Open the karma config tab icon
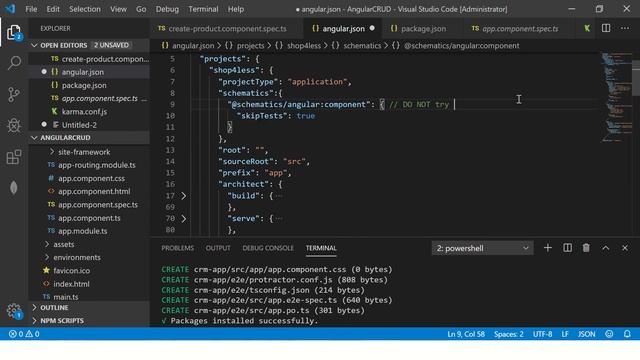Image resolution: width=640 pixels, height=360 pixels. tap(587, 28)
